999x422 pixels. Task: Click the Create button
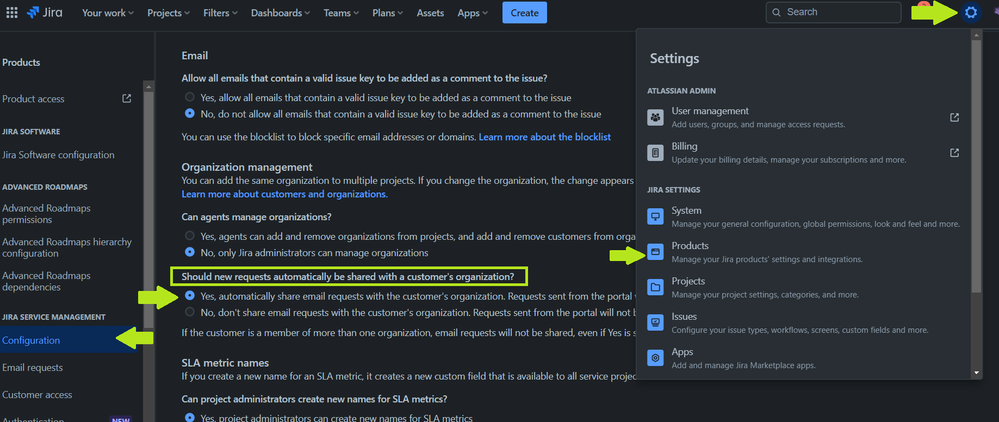(524, 13)
